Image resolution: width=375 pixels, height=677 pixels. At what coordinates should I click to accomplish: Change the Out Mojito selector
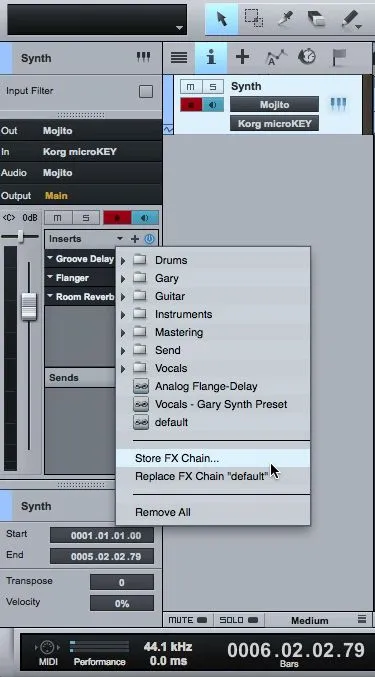[x=81, y=130]
